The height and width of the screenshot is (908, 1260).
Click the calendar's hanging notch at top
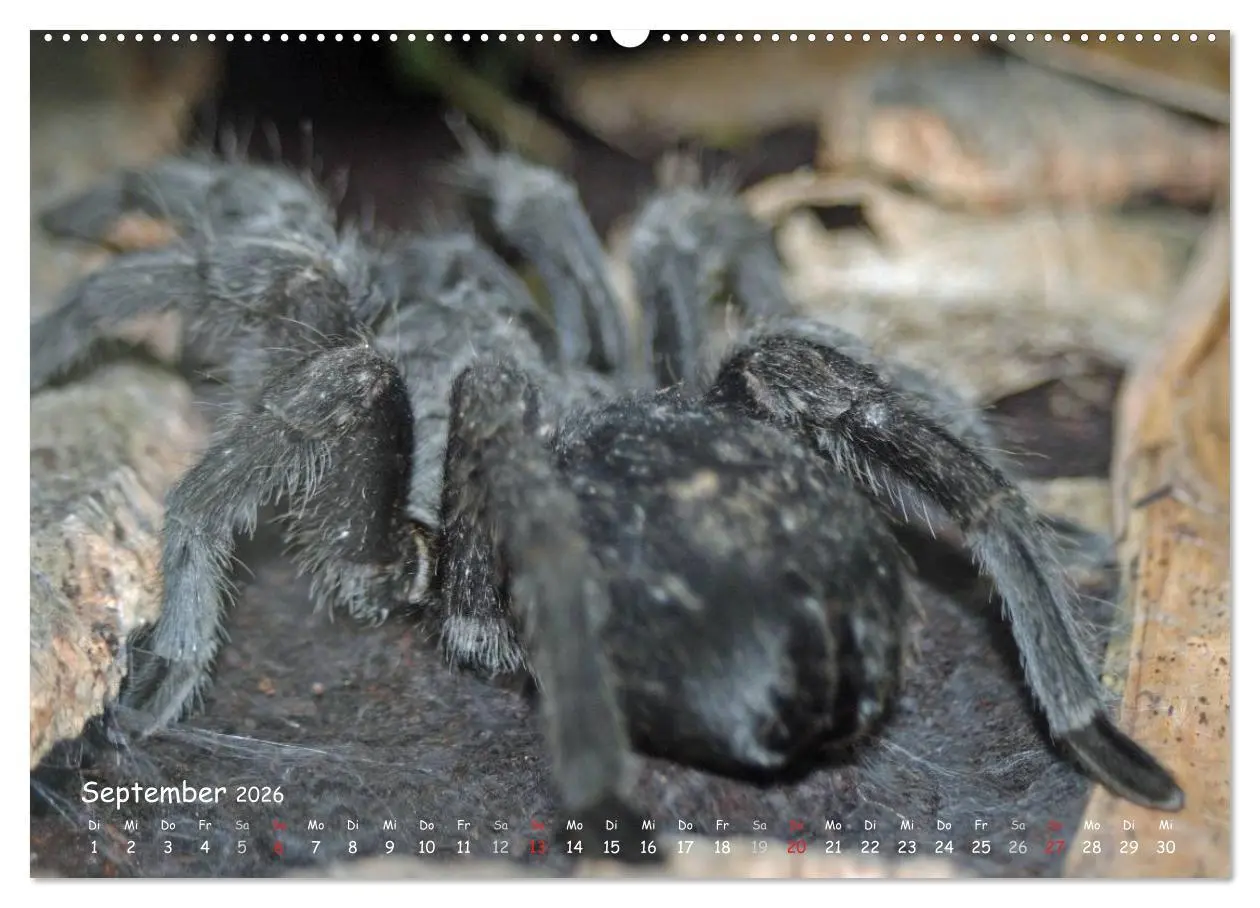pyautogui.click(x=630, y=38)
